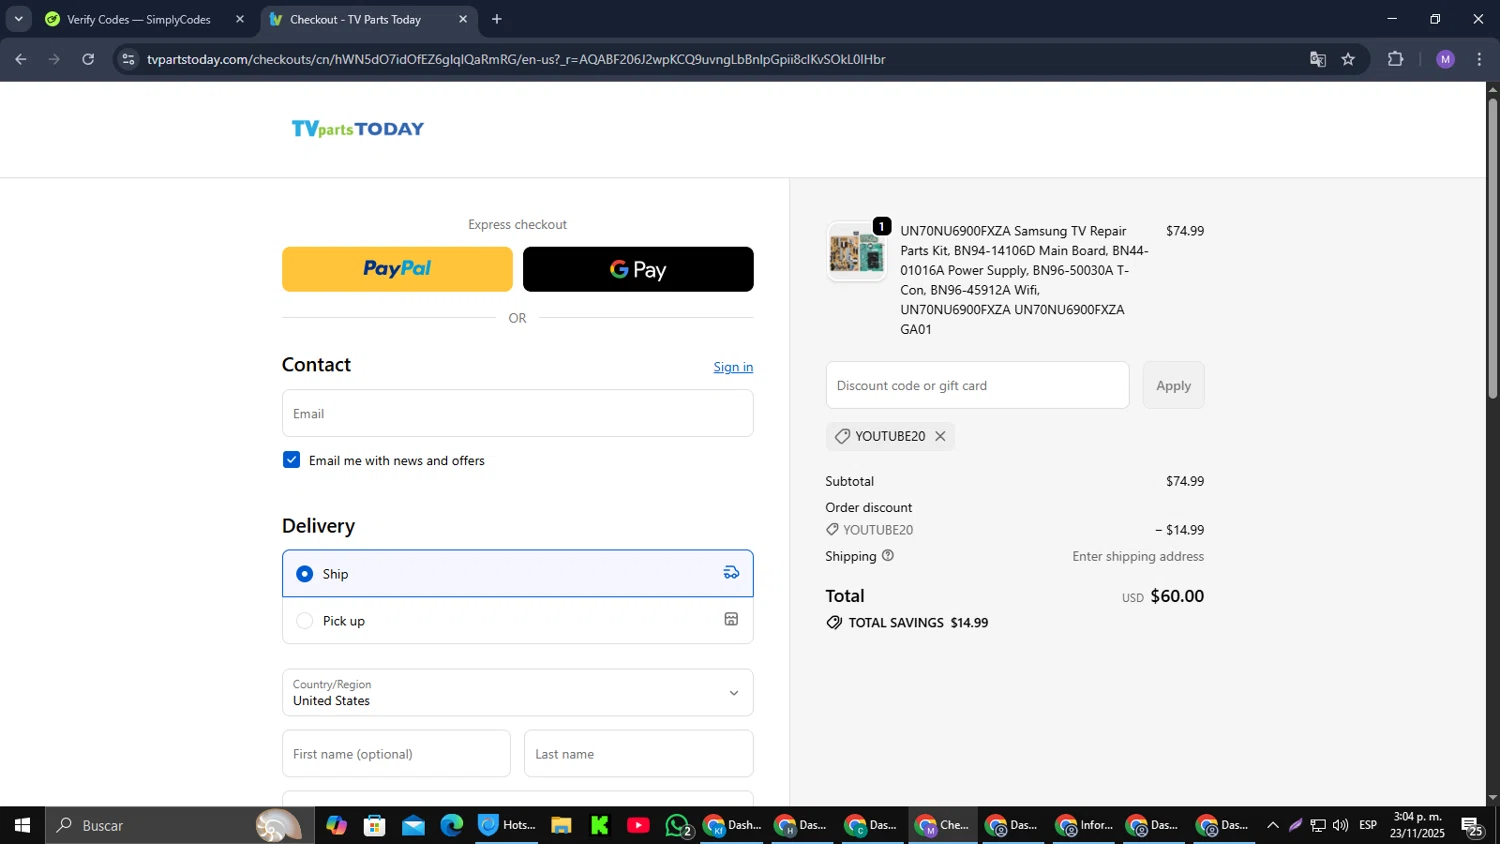
Task: Click the address bar URL
Action: click(516, 59)
